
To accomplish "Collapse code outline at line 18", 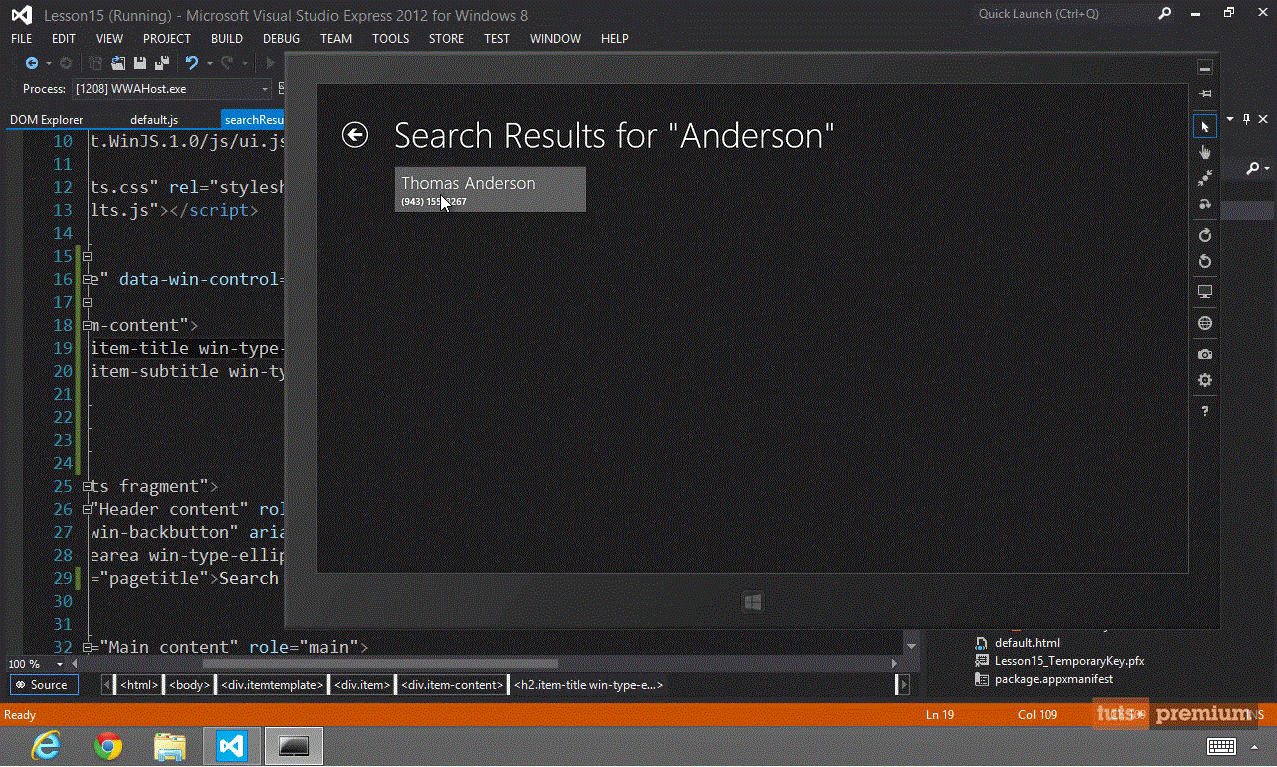I will tap(88, 325).
